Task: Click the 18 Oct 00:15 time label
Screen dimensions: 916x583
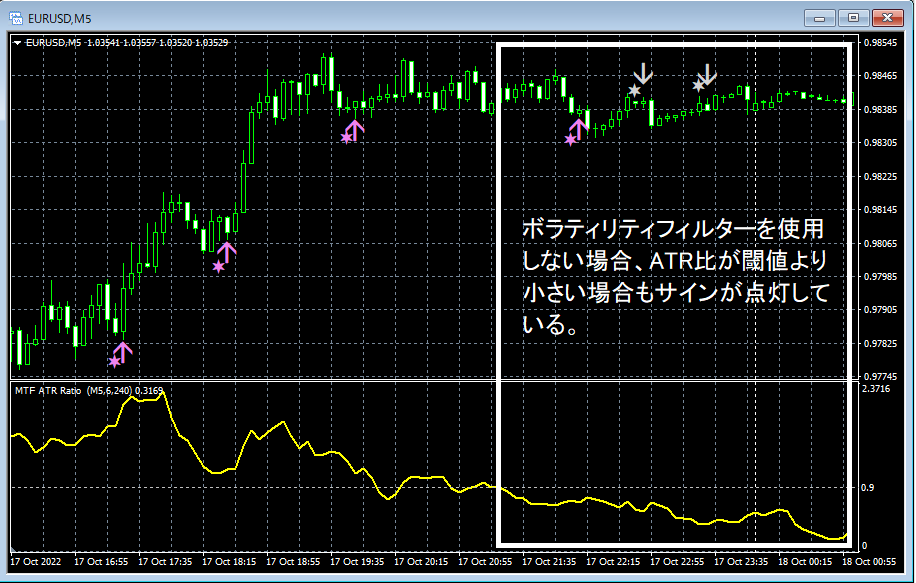Action: pyautogui.click(x=805, y=562)
